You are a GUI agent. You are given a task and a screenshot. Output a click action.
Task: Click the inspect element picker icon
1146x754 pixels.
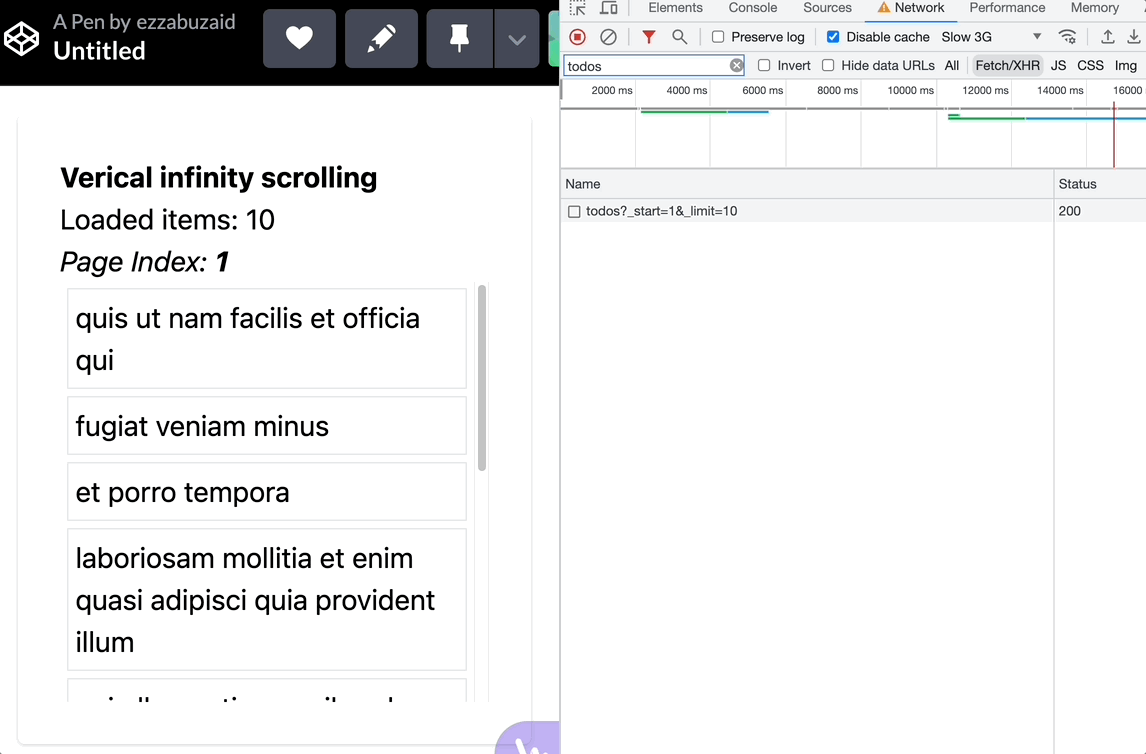578,8
